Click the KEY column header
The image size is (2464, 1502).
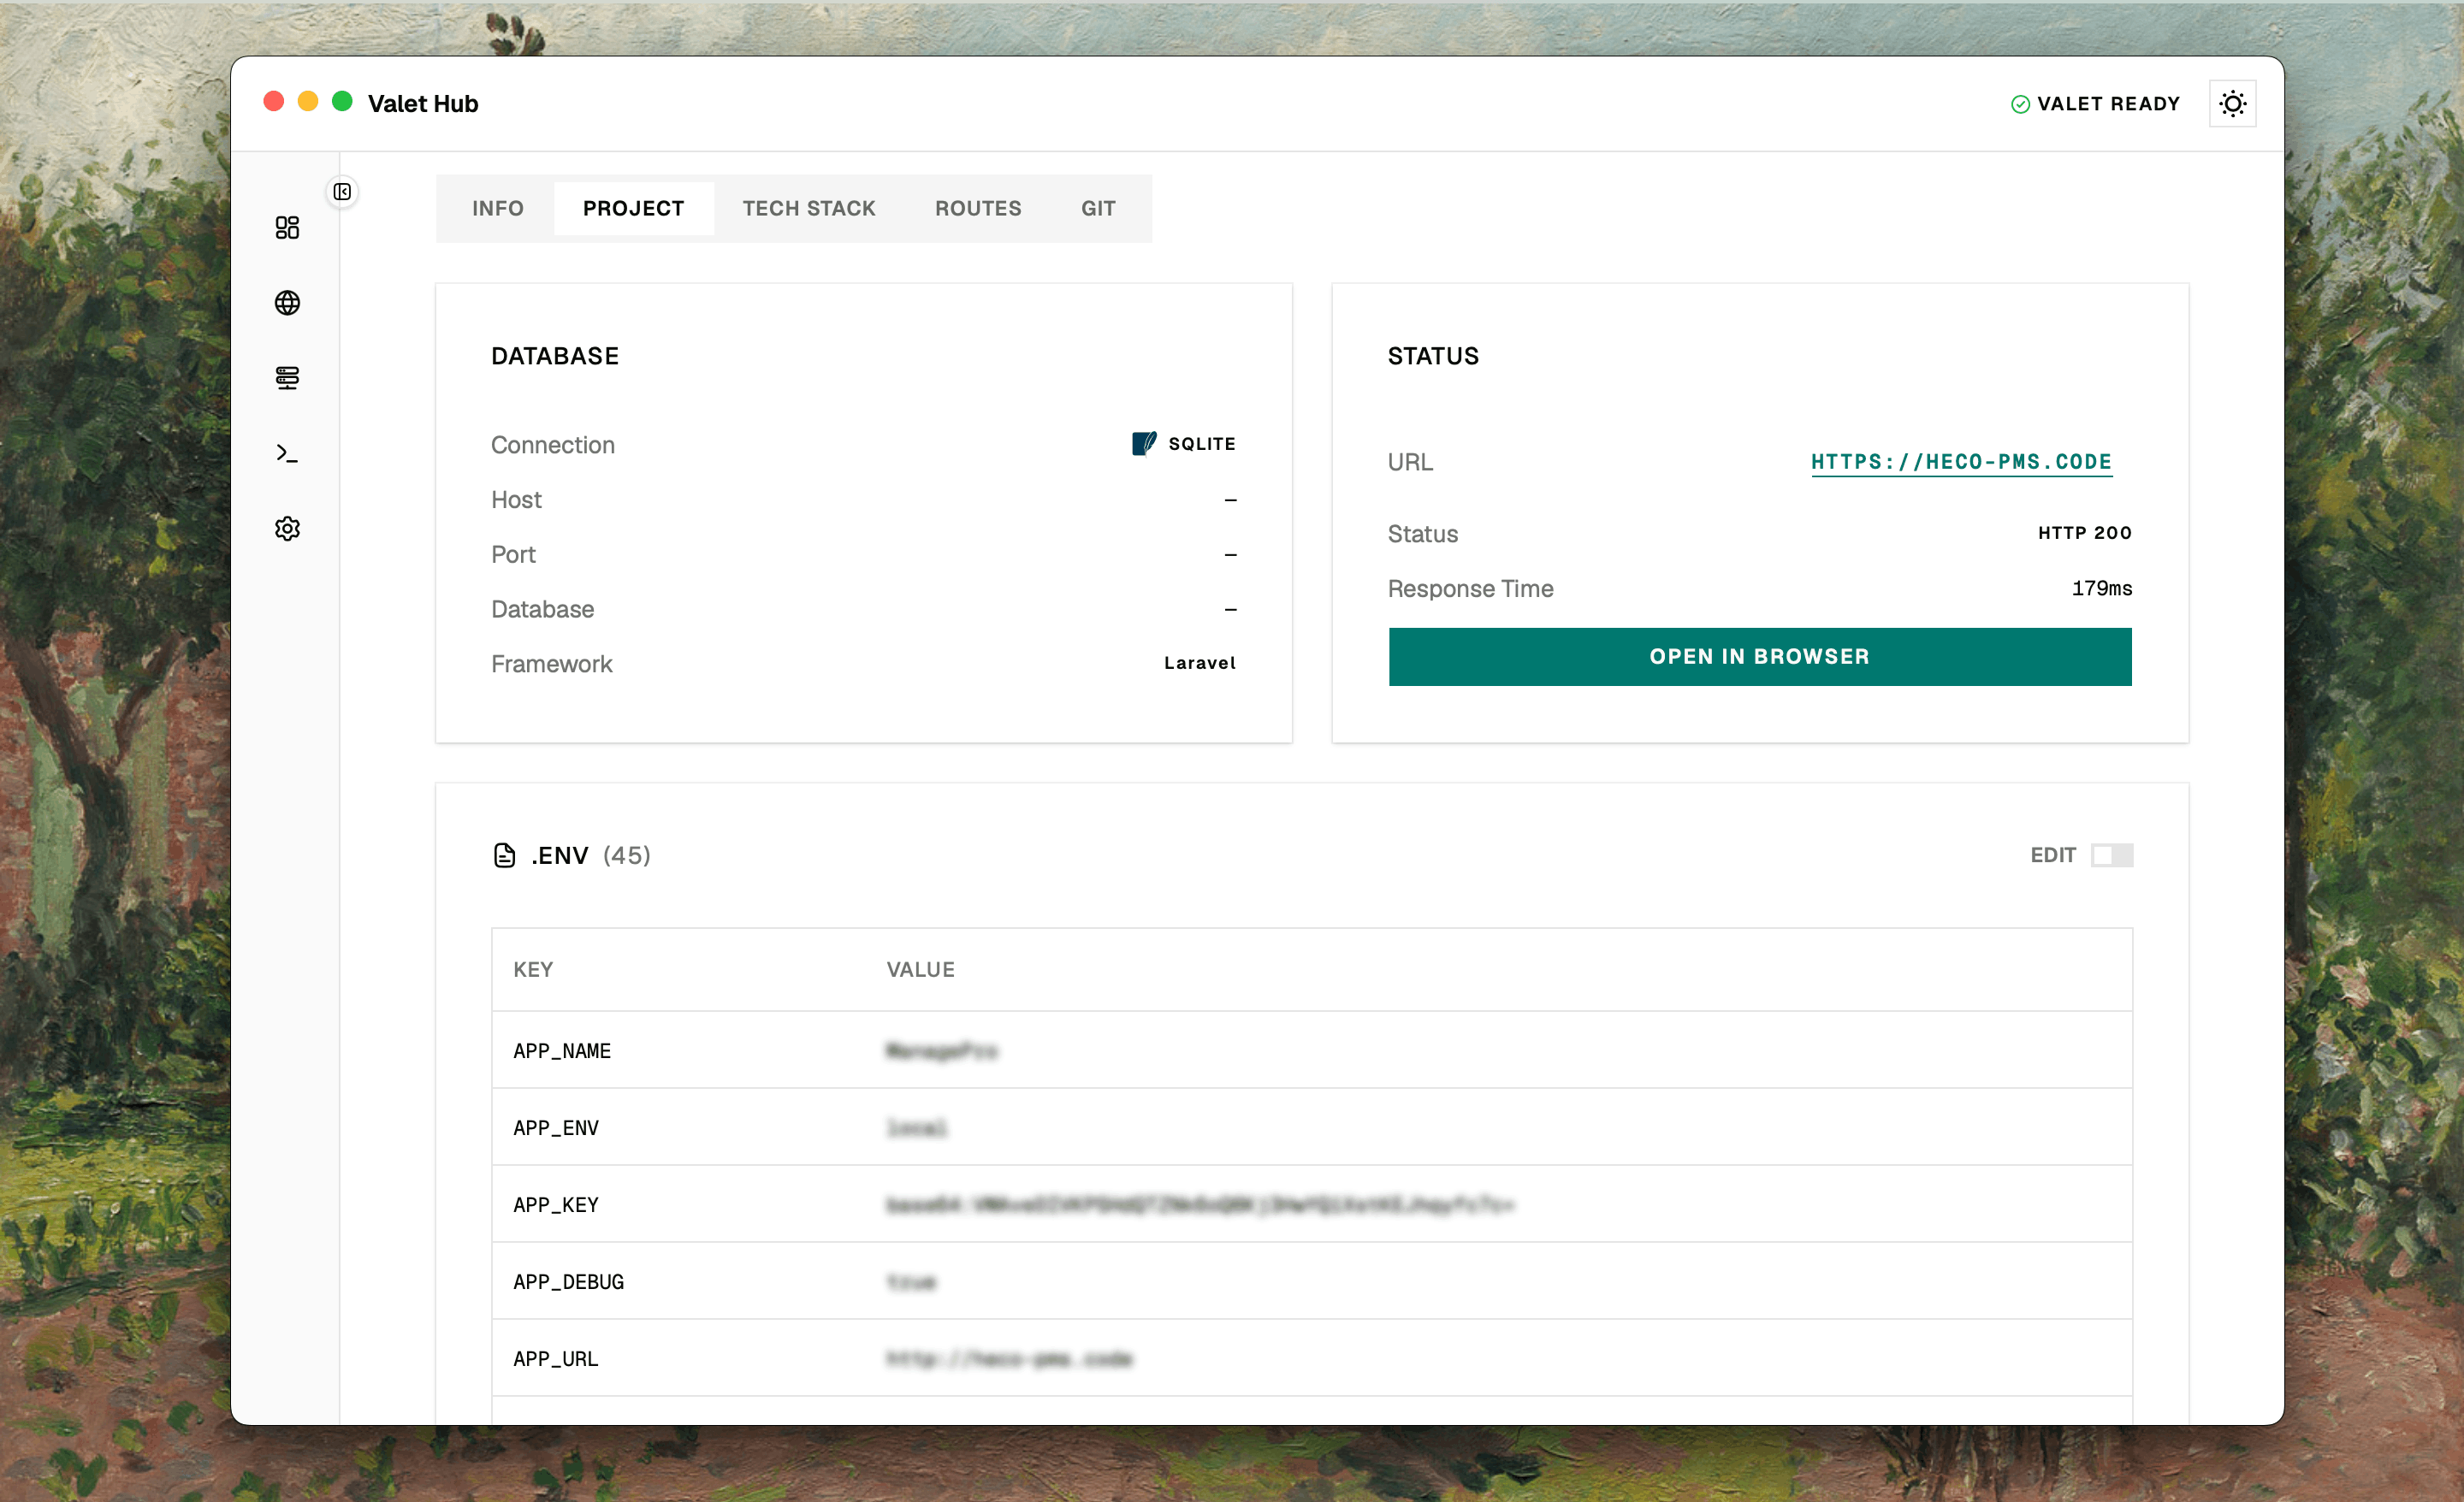click(533, 969)
